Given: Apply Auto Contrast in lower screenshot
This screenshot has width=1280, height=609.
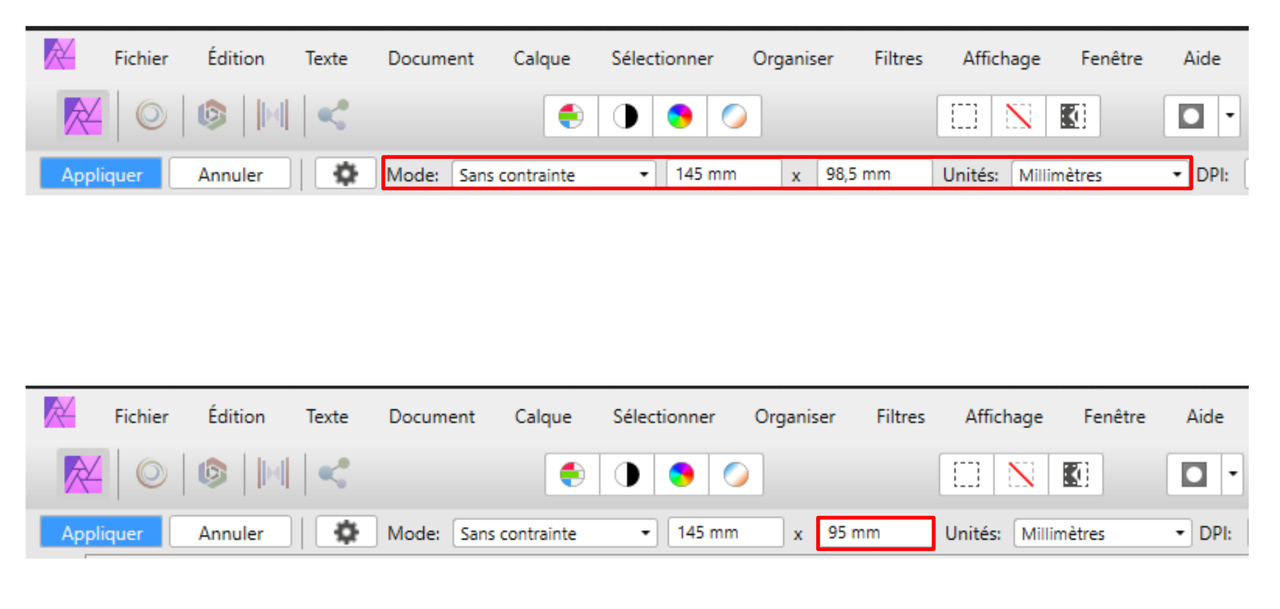Looking at the screenshot, I should click(x=627, y=475).
